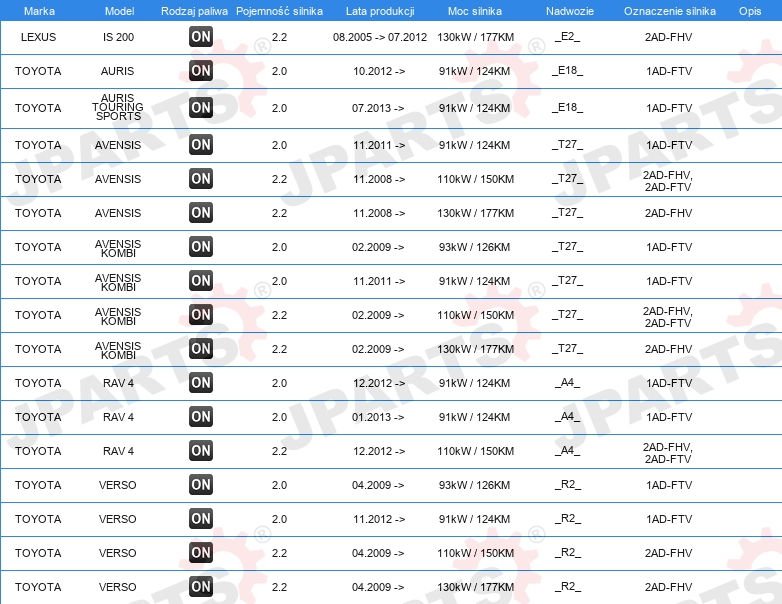Click ON icon in AVENSIS KOMBI 93kW / 126KM row
Screen dimensions: 782x604
pos(200,246)
